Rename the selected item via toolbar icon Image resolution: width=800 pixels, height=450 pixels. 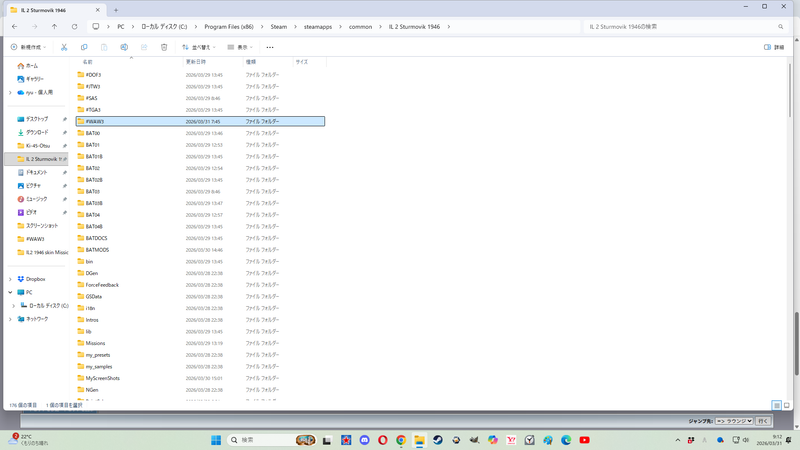(x=124, y=47)
